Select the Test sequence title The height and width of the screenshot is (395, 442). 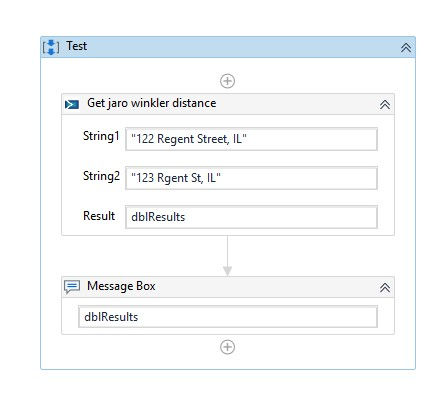tap(76, 46)
